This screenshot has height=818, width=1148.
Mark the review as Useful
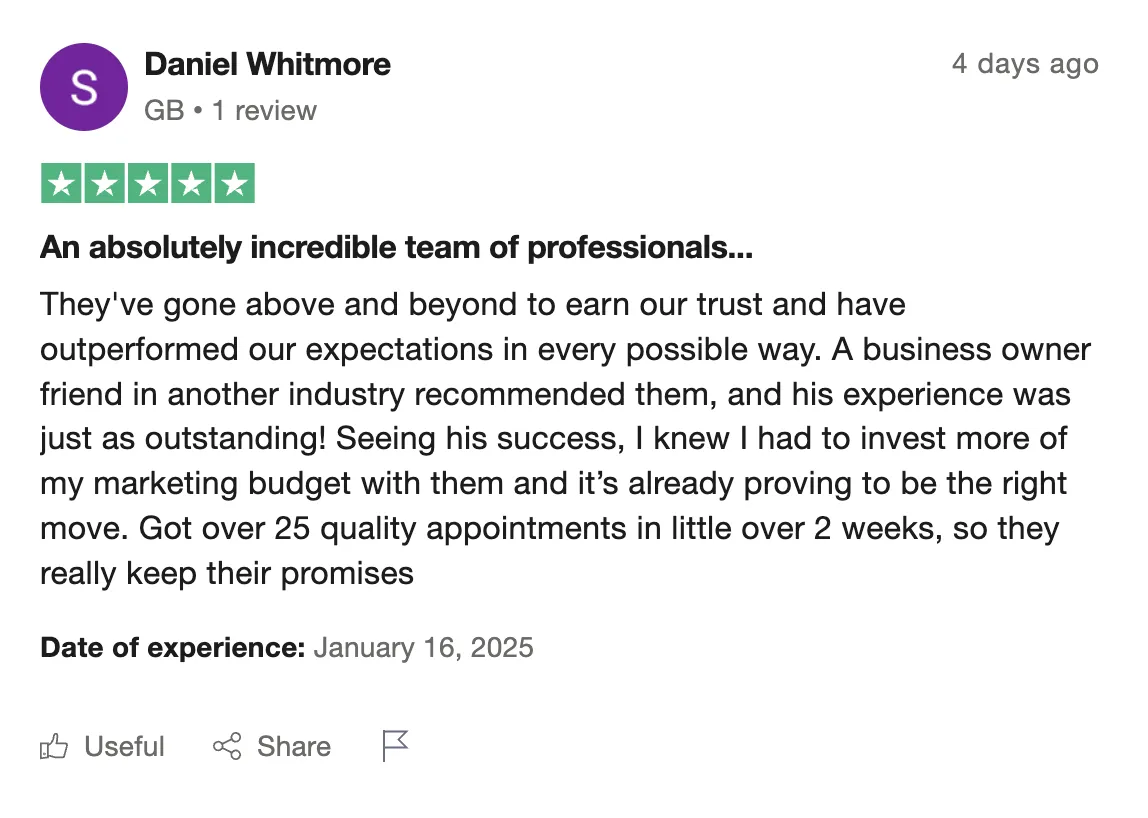click(x=124, y=746)
